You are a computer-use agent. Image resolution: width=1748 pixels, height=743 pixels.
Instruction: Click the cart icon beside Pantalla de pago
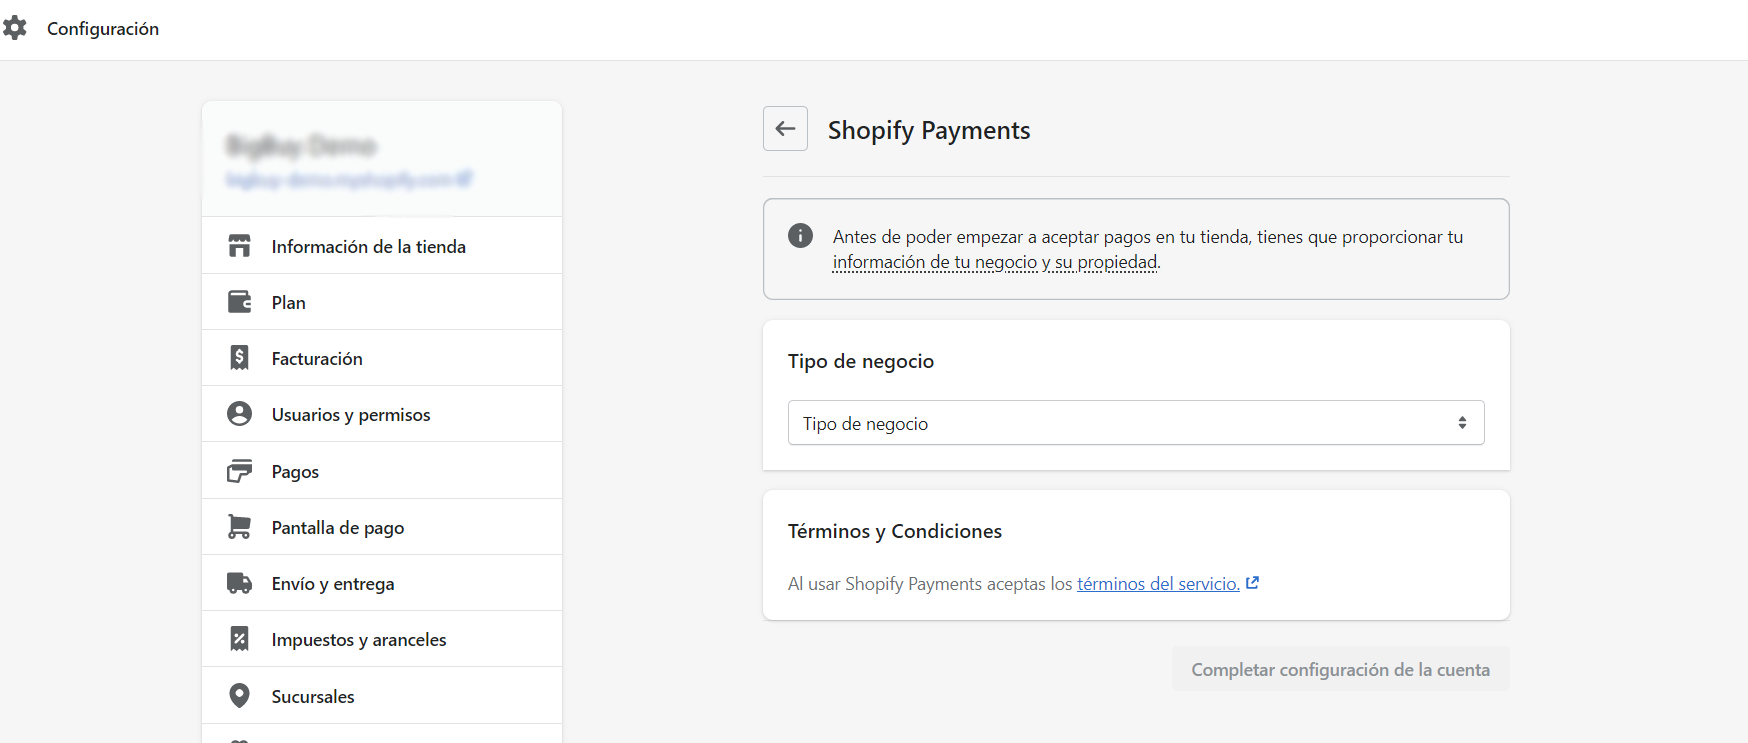[x=239, y=527]
